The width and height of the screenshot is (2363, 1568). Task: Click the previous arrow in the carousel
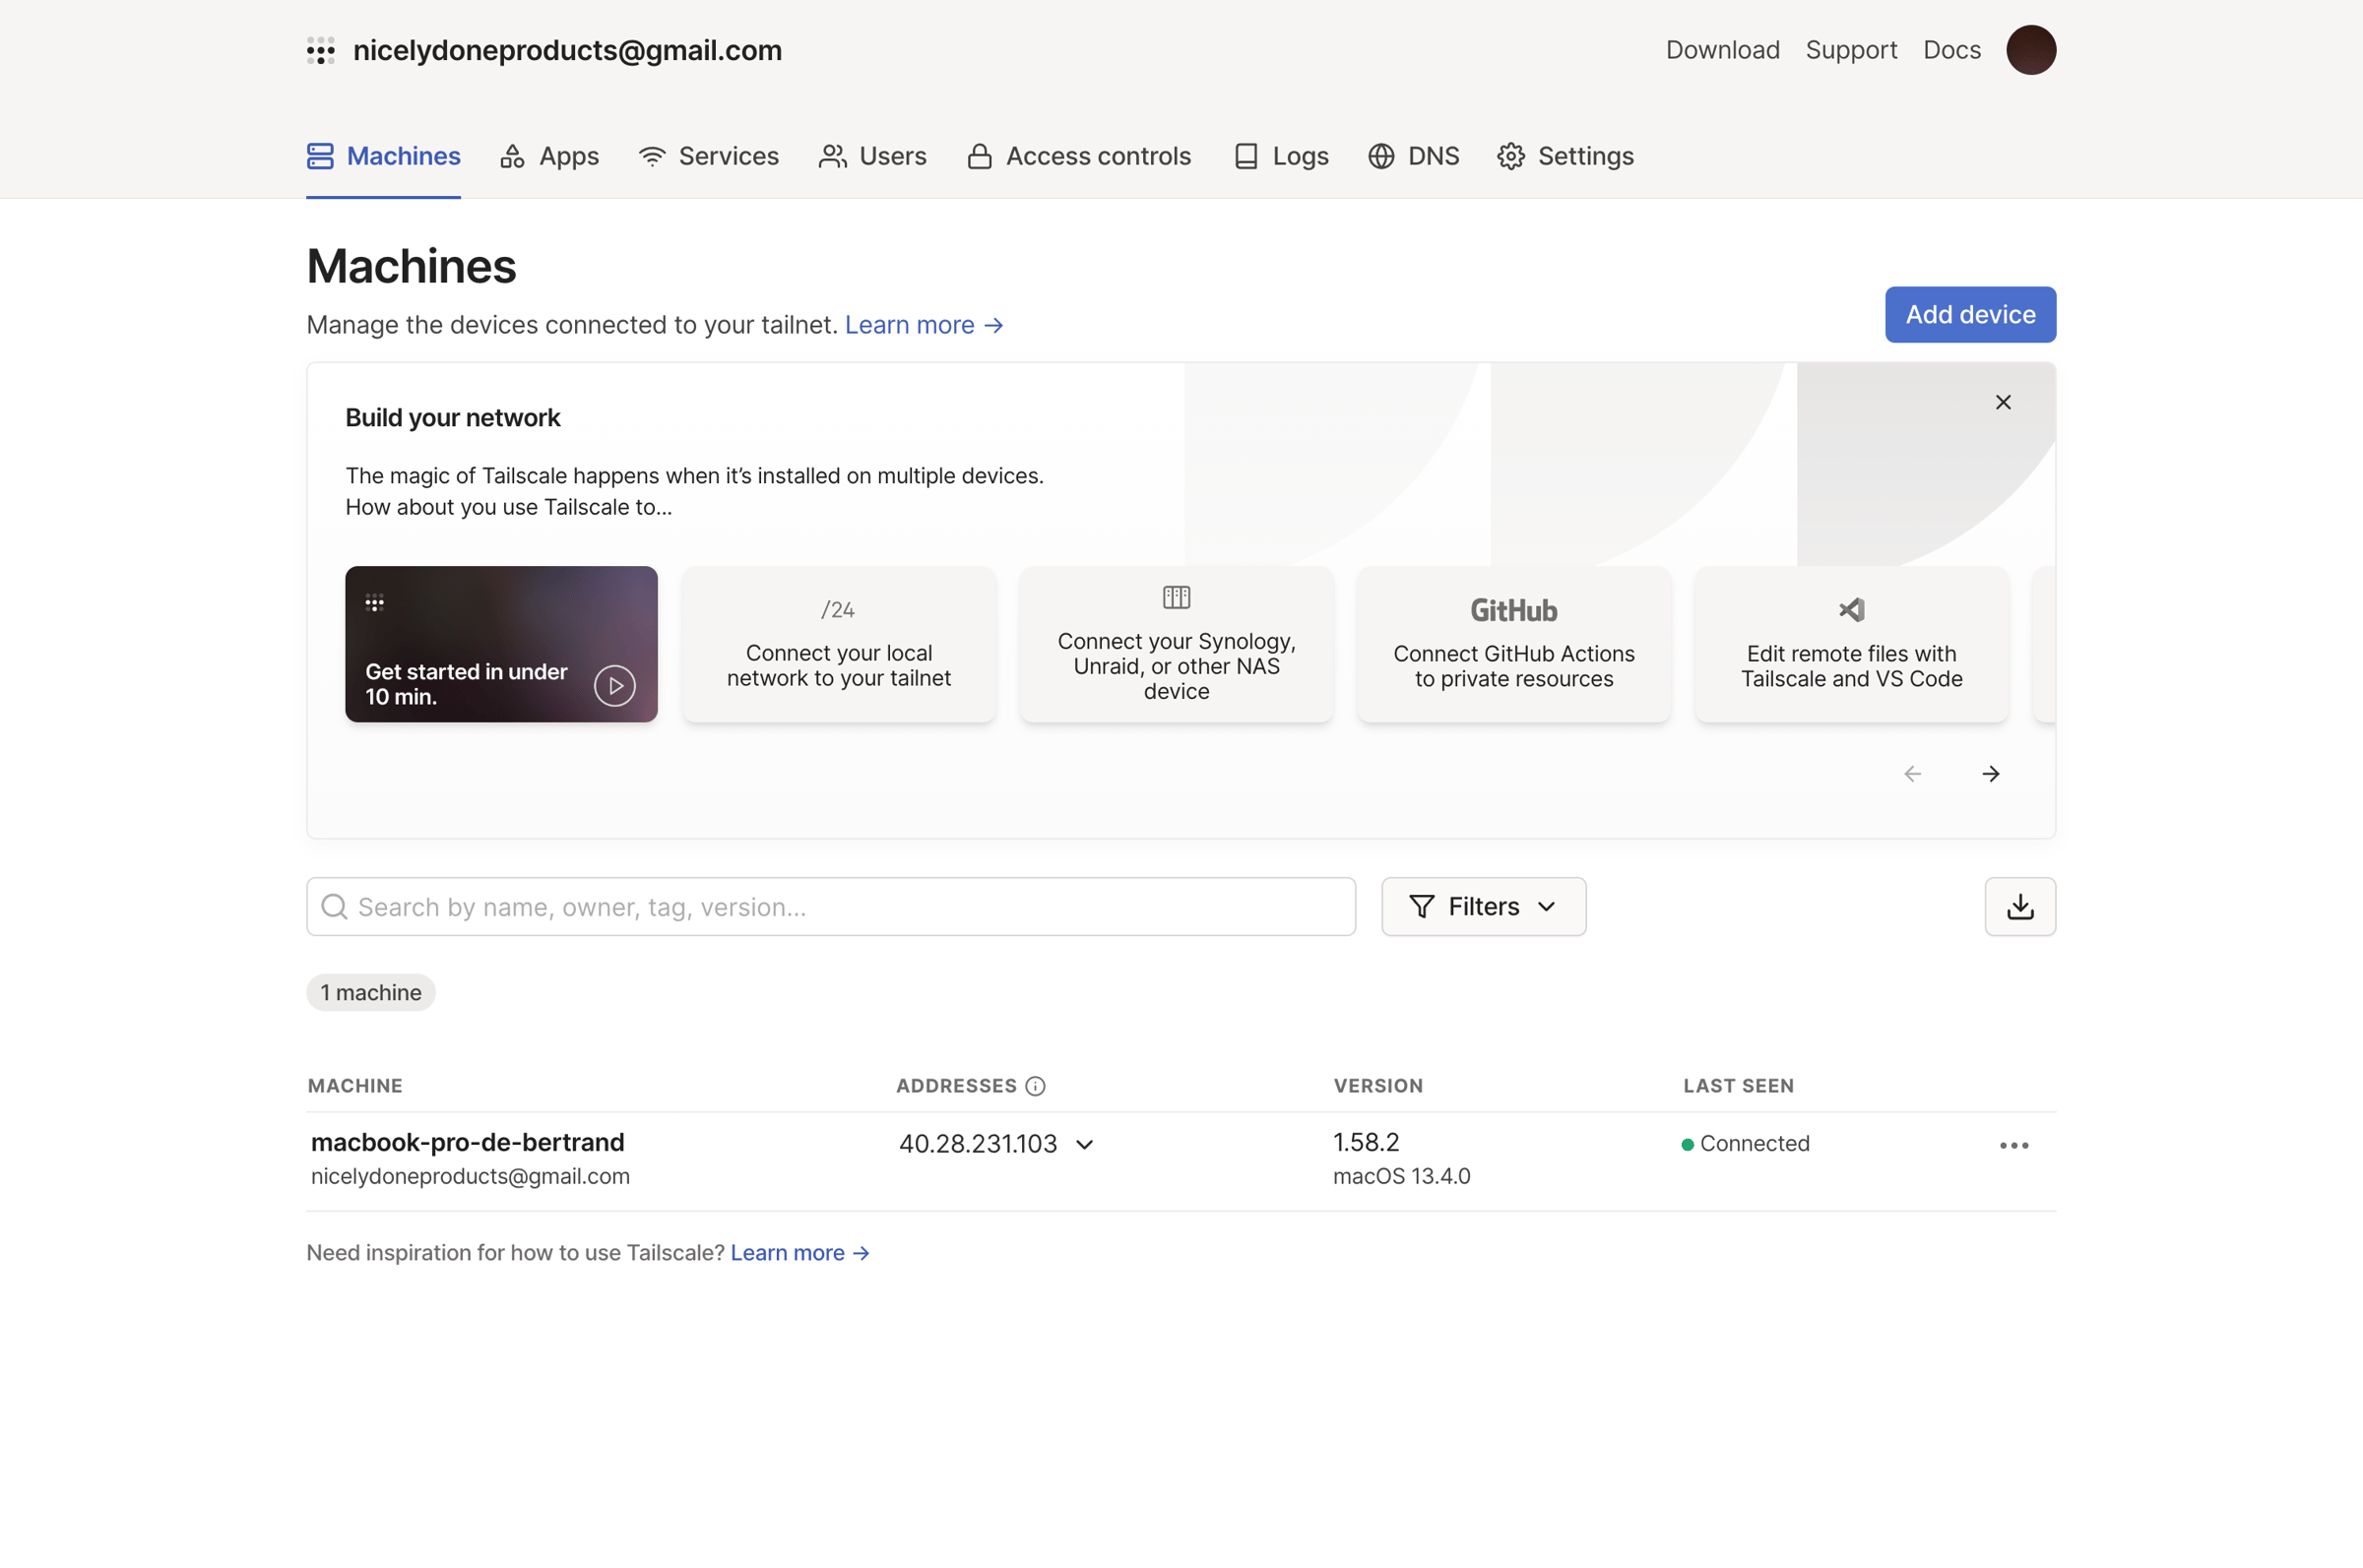click(x=1912, y=774)
